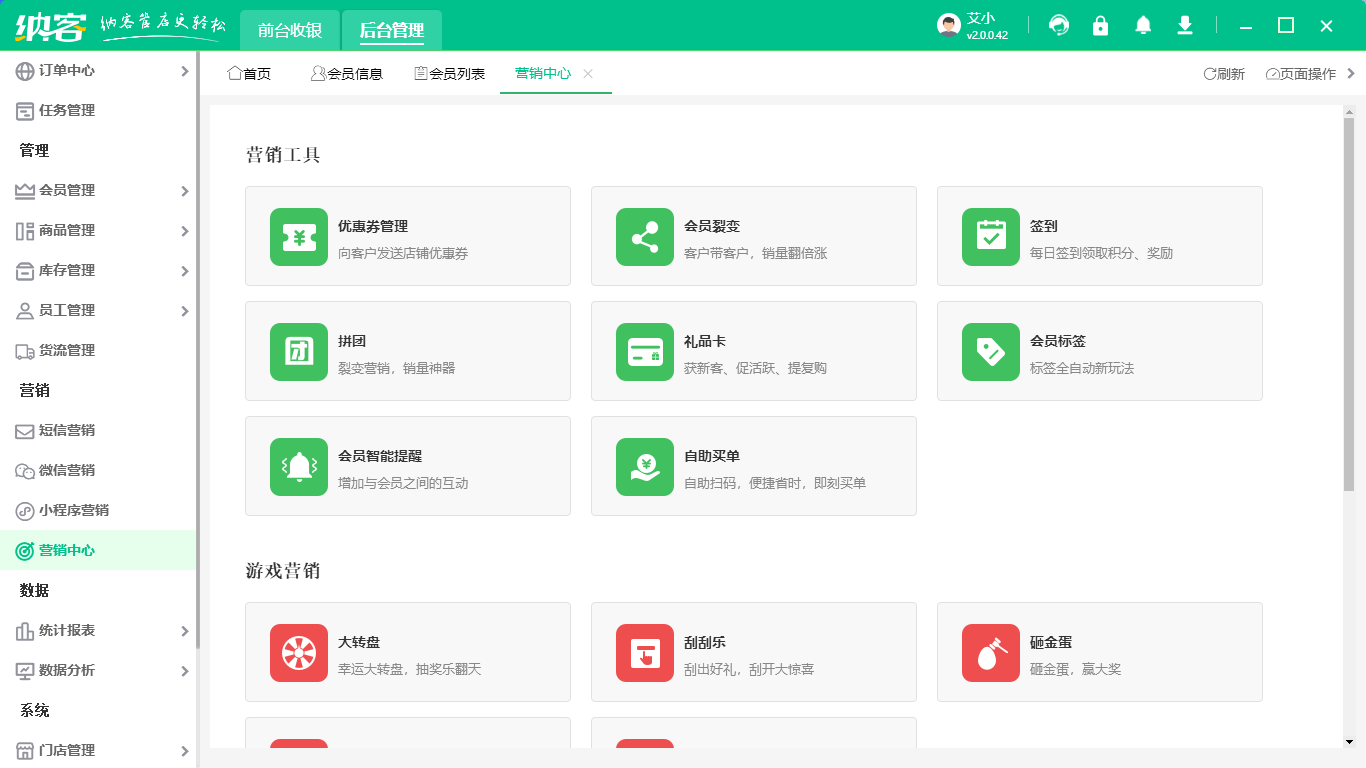This screenshot has height=768, width=1366.
Task: Select the 刮刮乐 scratch card icon
Action: pos(644,652)
